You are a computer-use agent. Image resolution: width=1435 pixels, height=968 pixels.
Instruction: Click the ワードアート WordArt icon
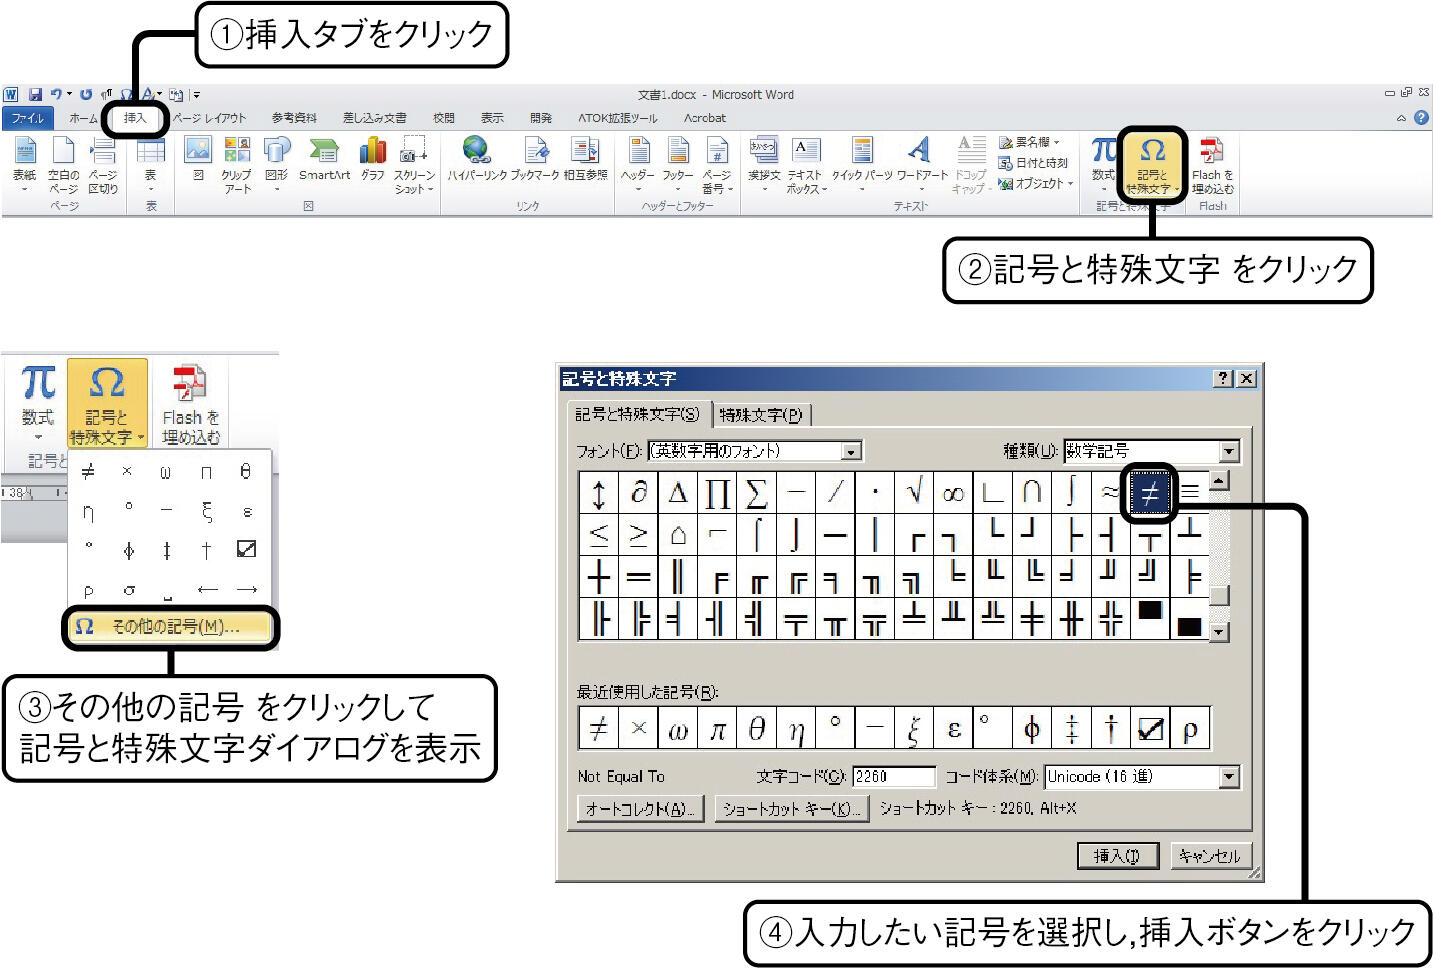click(x=920, y=152)
